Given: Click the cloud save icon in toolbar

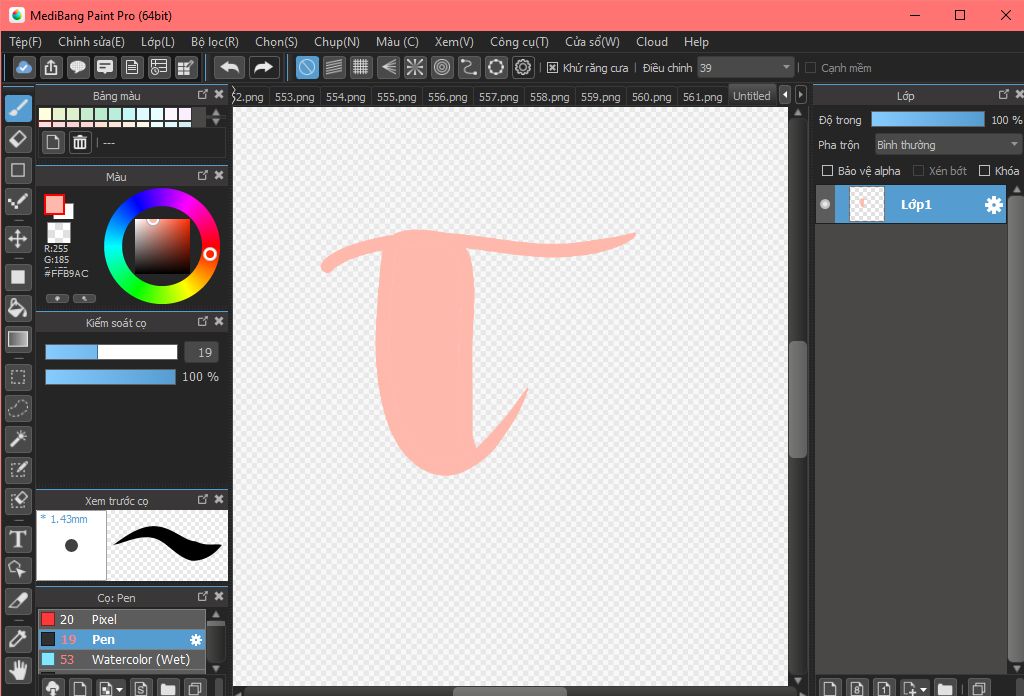Looking at the screenshot, I should pos(24,67).
